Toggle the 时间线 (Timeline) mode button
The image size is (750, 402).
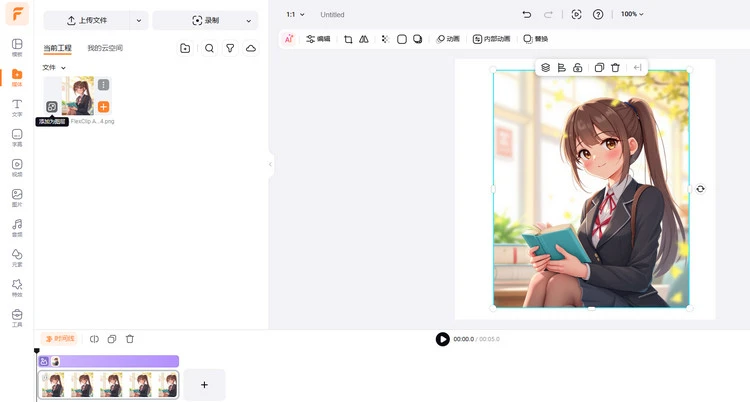(59, 339)
